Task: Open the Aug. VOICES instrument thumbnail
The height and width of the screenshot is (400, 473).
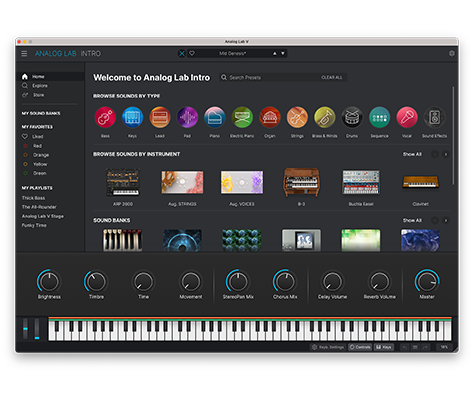Action: [x=242, y=182]
